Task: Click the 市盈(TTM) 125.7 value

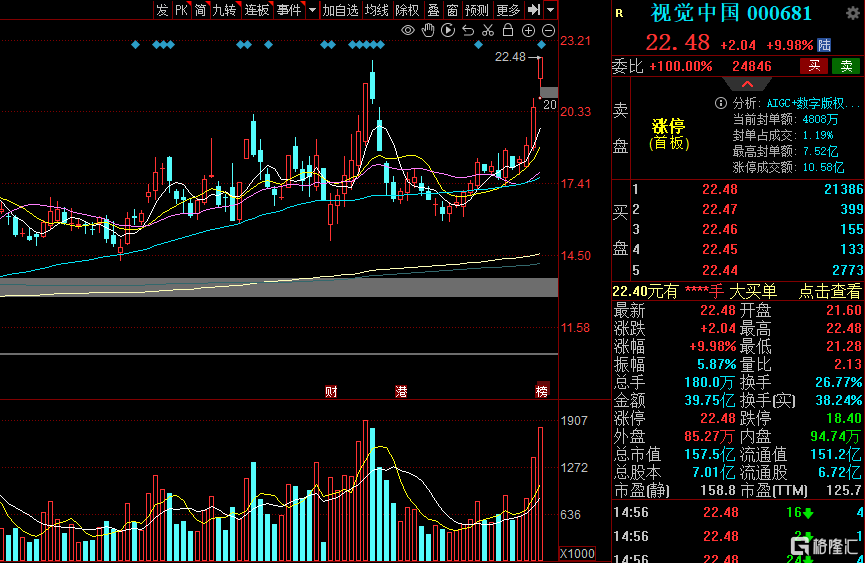Action: tap(844, 490)
